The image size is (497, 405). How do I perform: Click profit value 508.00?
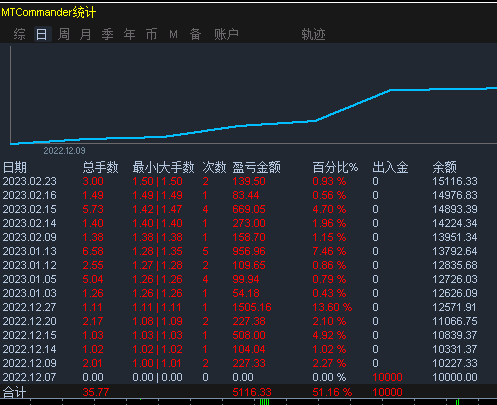pyautogui.click(x=249, y=335)
